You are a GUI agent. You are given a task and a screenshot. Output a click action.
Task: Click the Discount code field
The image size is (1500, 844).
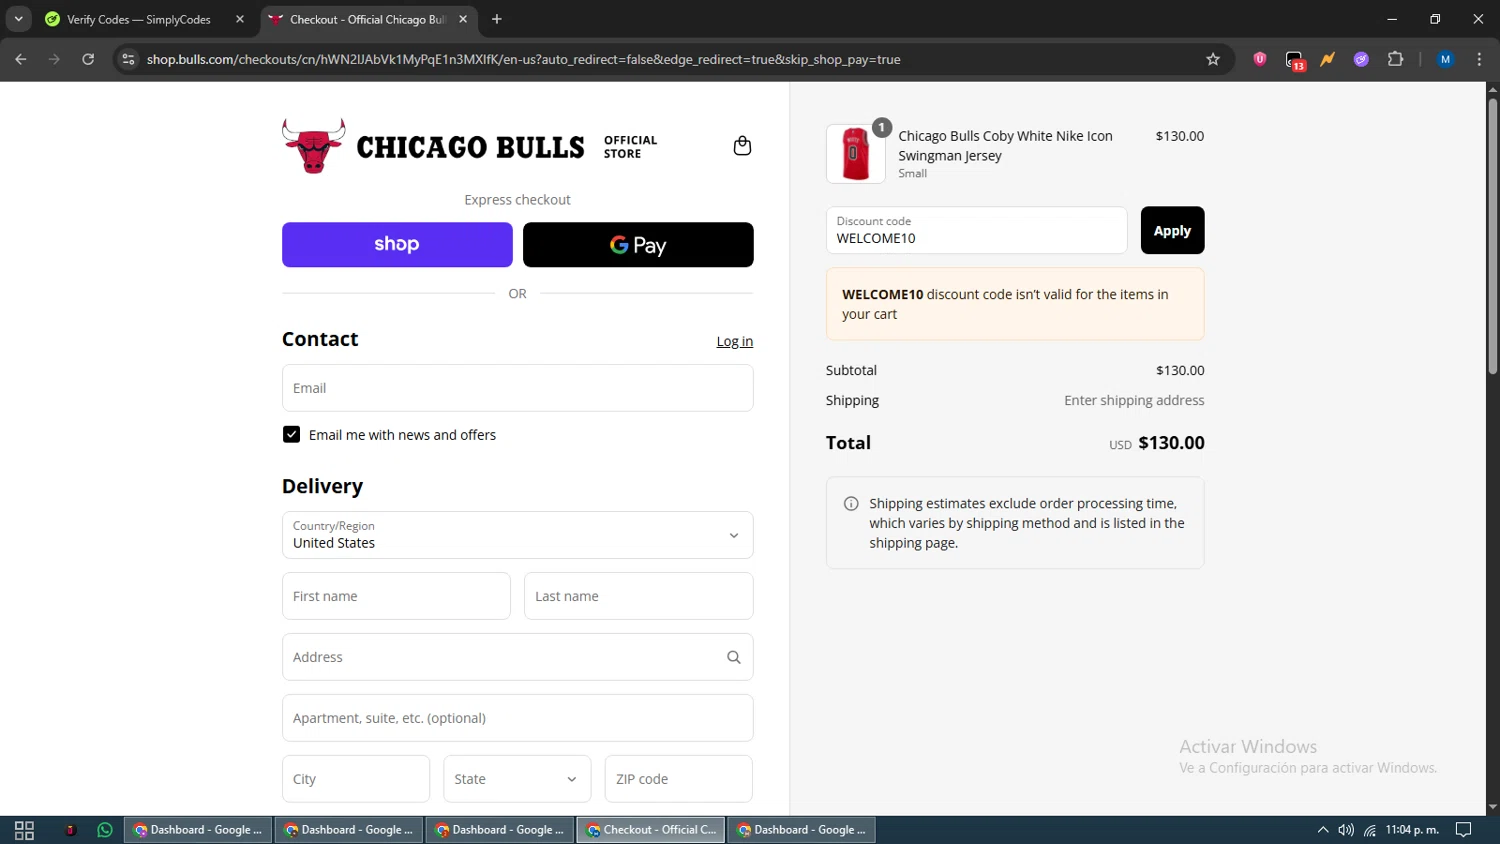pyautogui.click(x=976, y=230)
